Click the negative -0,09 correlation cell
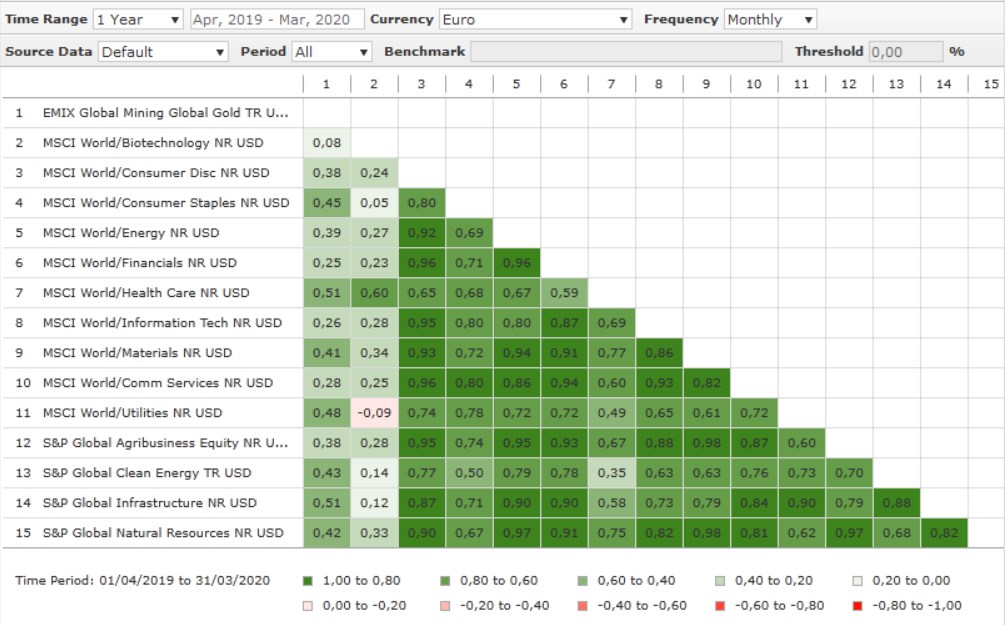The width and height of the screenshot is (1005, 625). point(374,413)
